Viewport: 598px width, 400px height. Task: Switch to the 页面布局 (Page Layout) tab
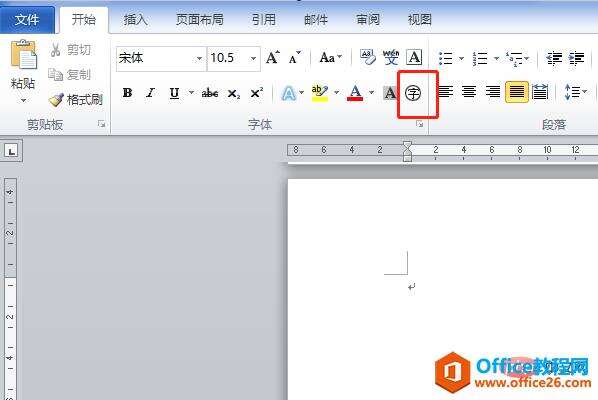tap(199, 19)
